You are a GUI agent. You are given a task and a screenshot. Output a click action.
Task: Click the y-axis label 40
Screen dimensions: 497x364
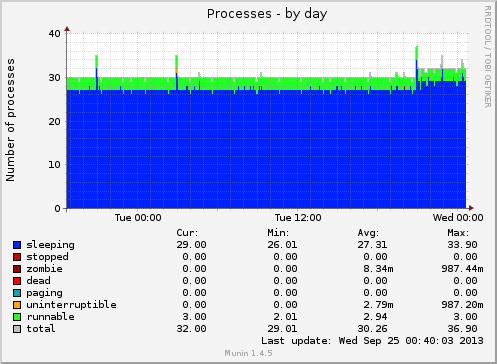(x=55, y=34)
